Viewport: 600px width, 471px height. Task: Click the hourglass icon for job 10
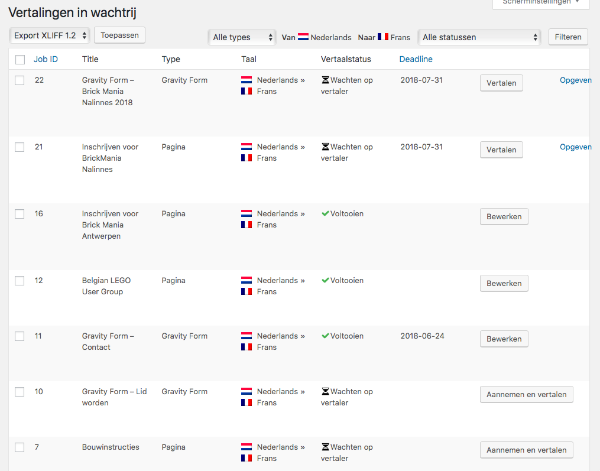(x=325, y=391)
